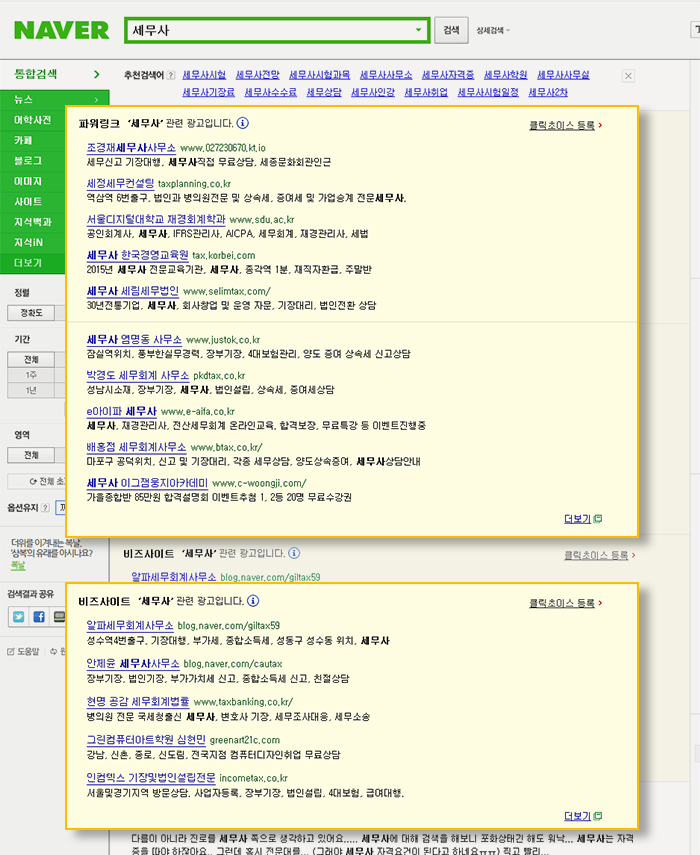Select 전체 under the 기간 filter
700x855 pixels.
31,360
